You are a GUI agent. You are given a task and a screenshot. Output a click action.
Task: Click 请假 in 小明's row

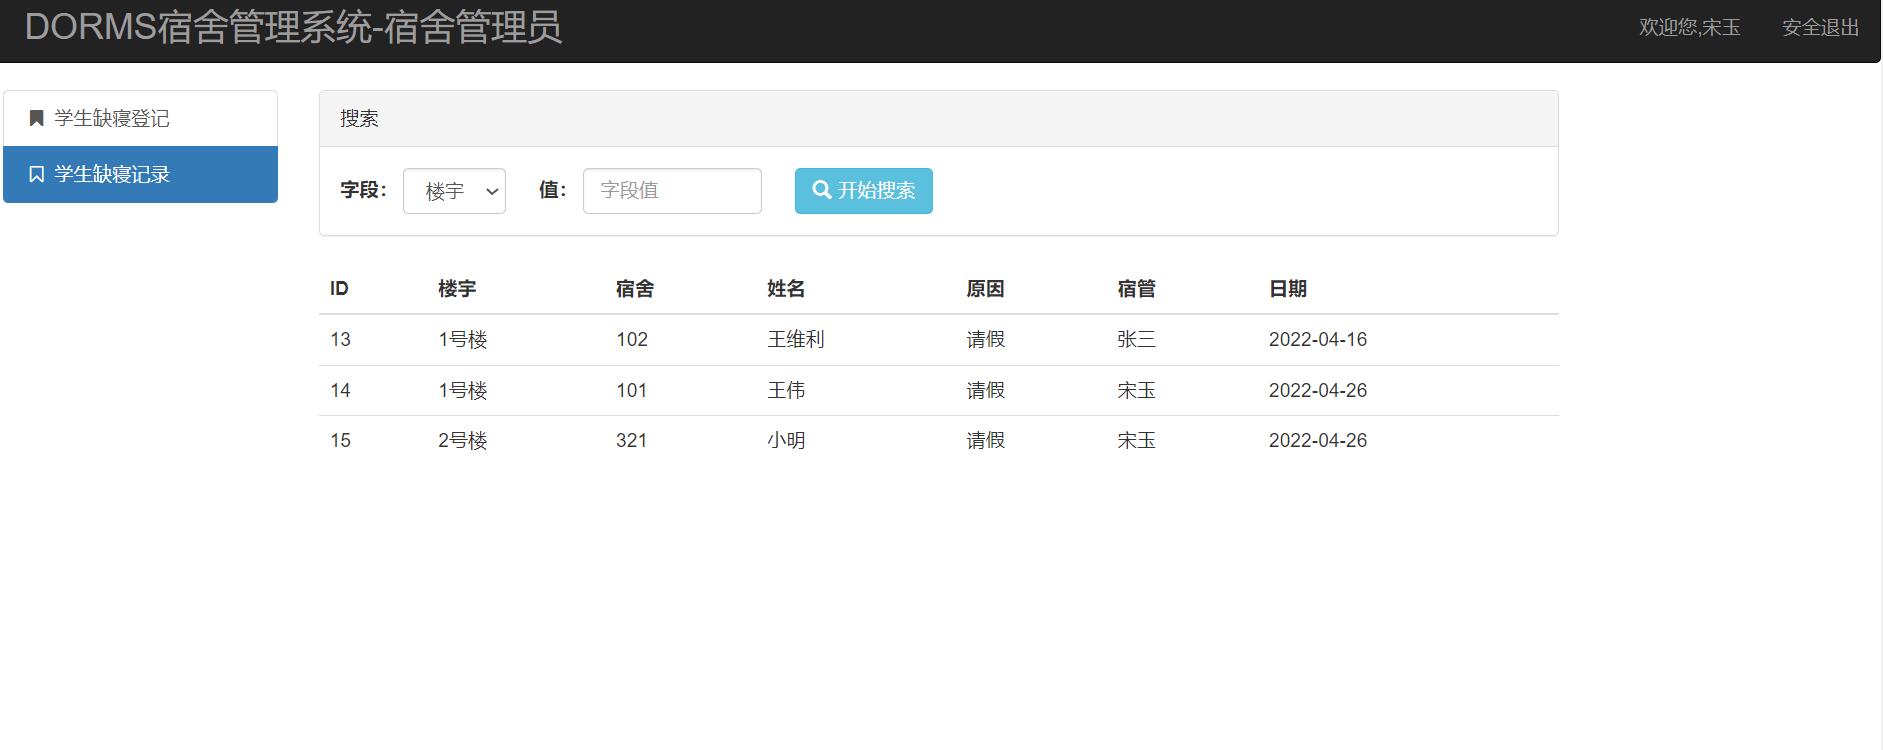click(x=985, y=441)
